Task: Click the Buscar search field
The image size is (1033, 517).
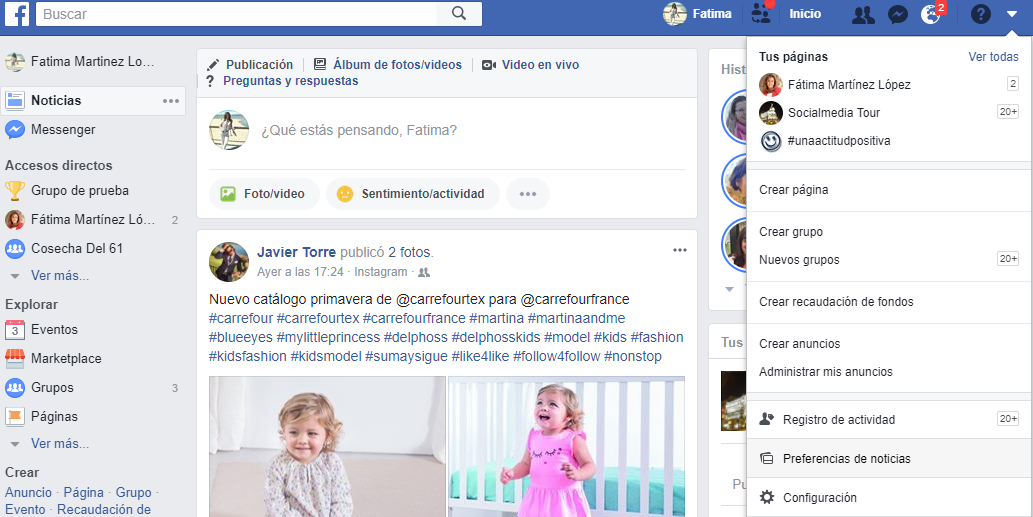Action: pos(237,14)
